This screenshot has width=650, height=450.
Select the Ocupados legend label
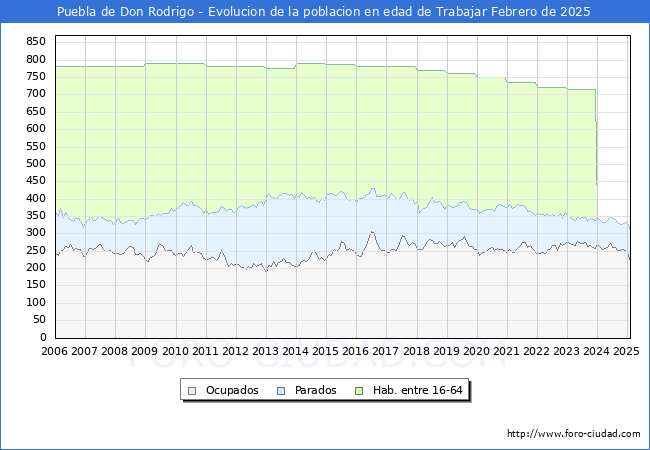(232, 390)
